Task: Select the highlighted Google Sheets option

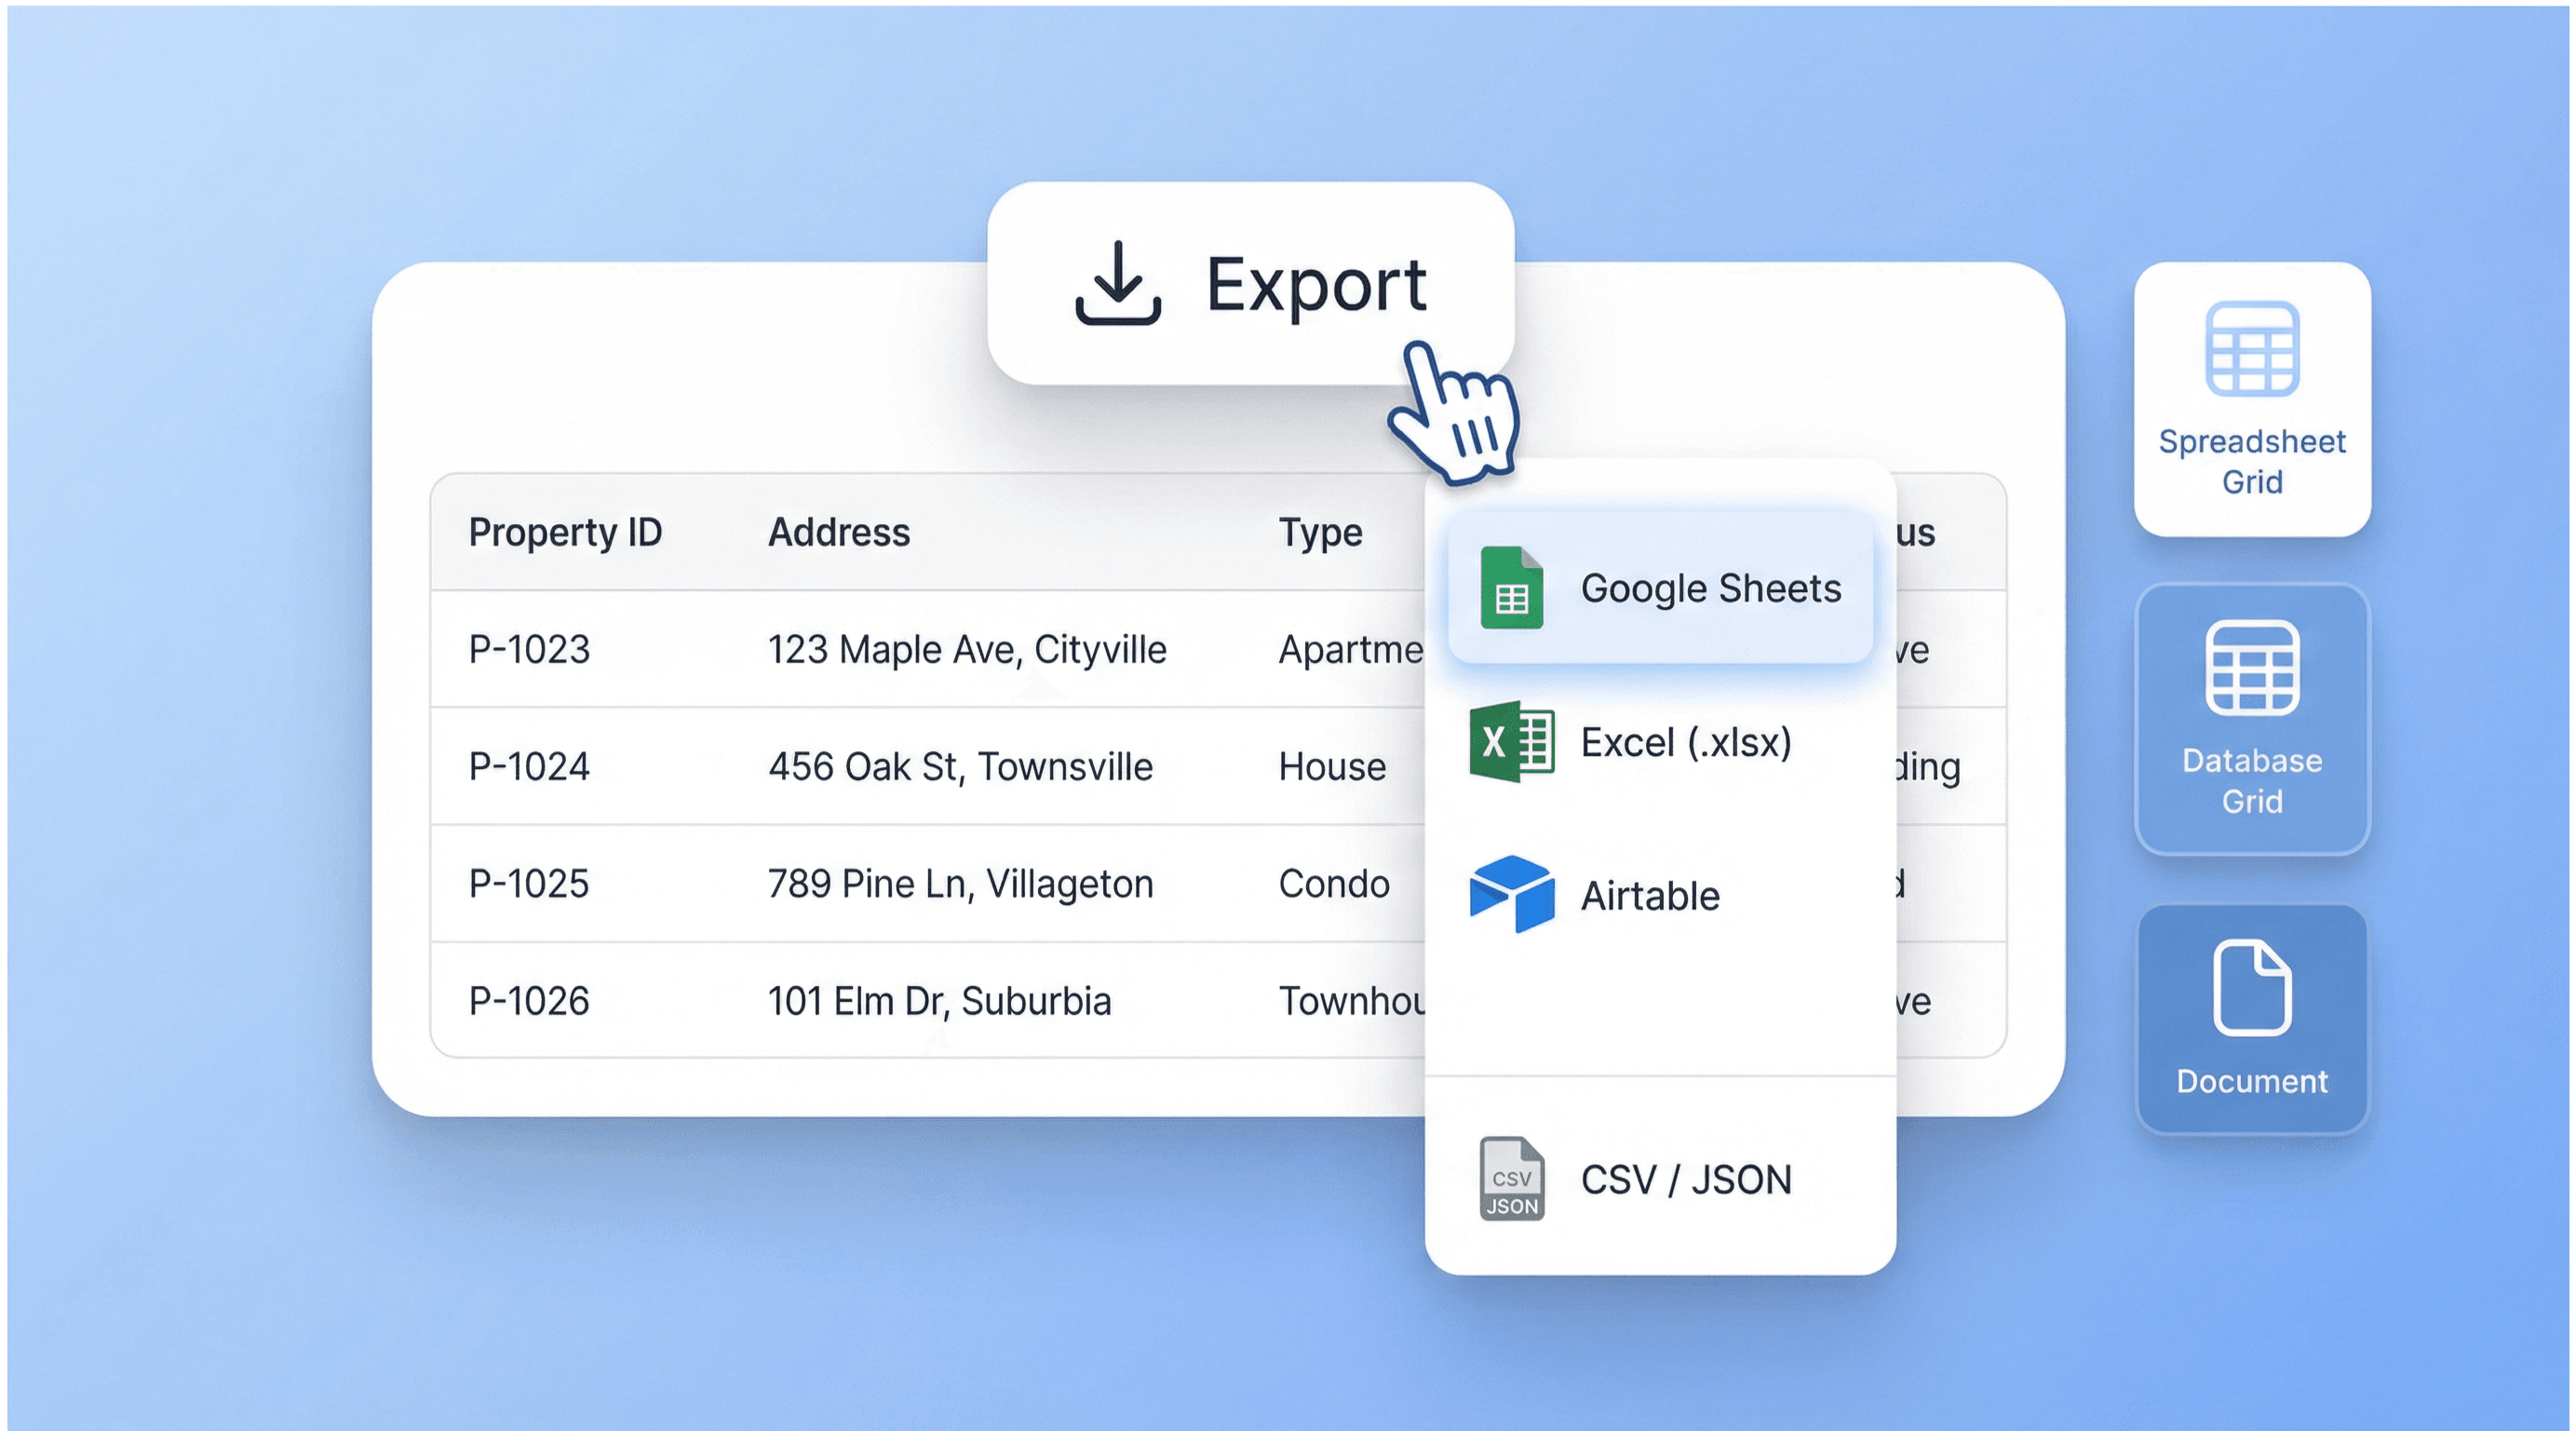Action: click(x=1659, y=589)
